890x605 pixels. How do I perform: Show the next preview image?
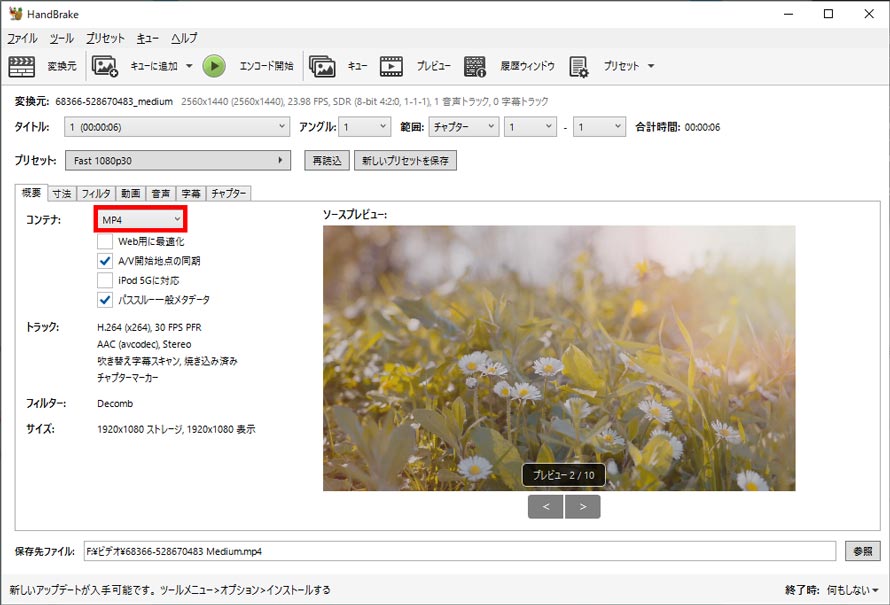pos(583,506)
